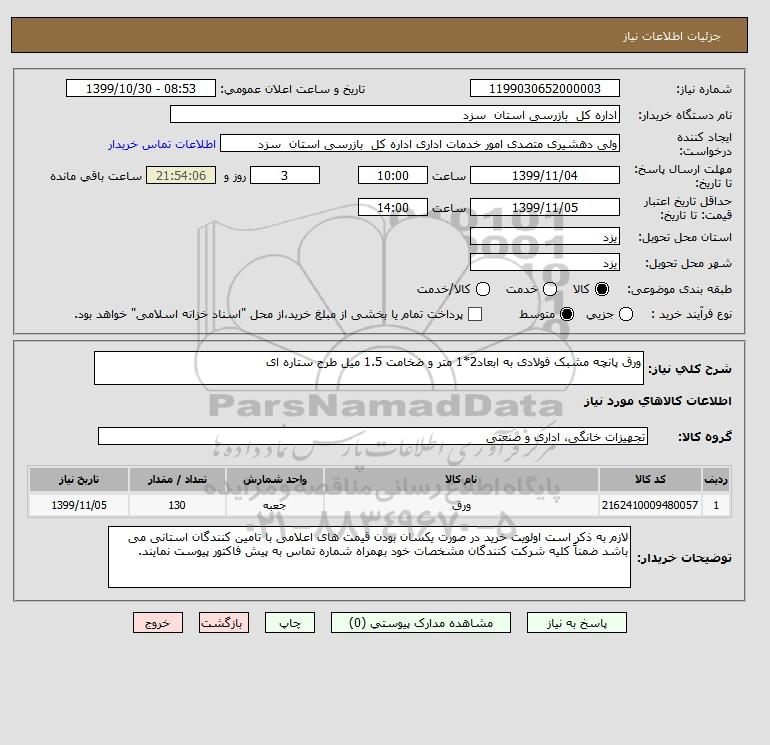Tick the Islamic treasury payment checkbox
Image resolution: width=770 pixels, height=745 pixels.
click(475, 314)
